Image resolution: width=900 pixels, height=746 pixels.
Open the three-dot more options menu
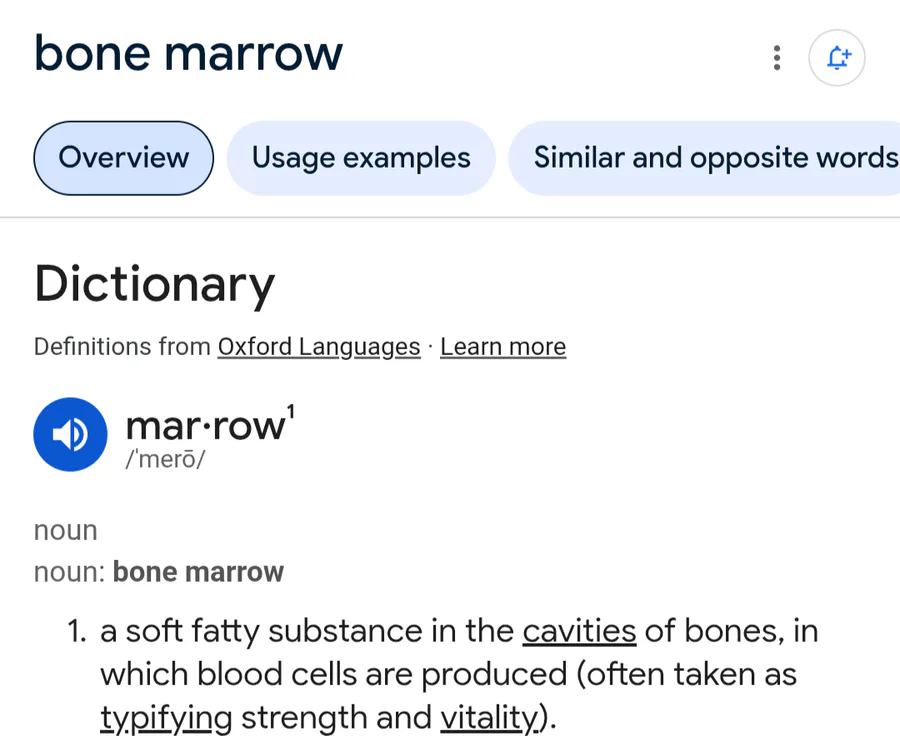pyautogui.click(x=777, y=58)
